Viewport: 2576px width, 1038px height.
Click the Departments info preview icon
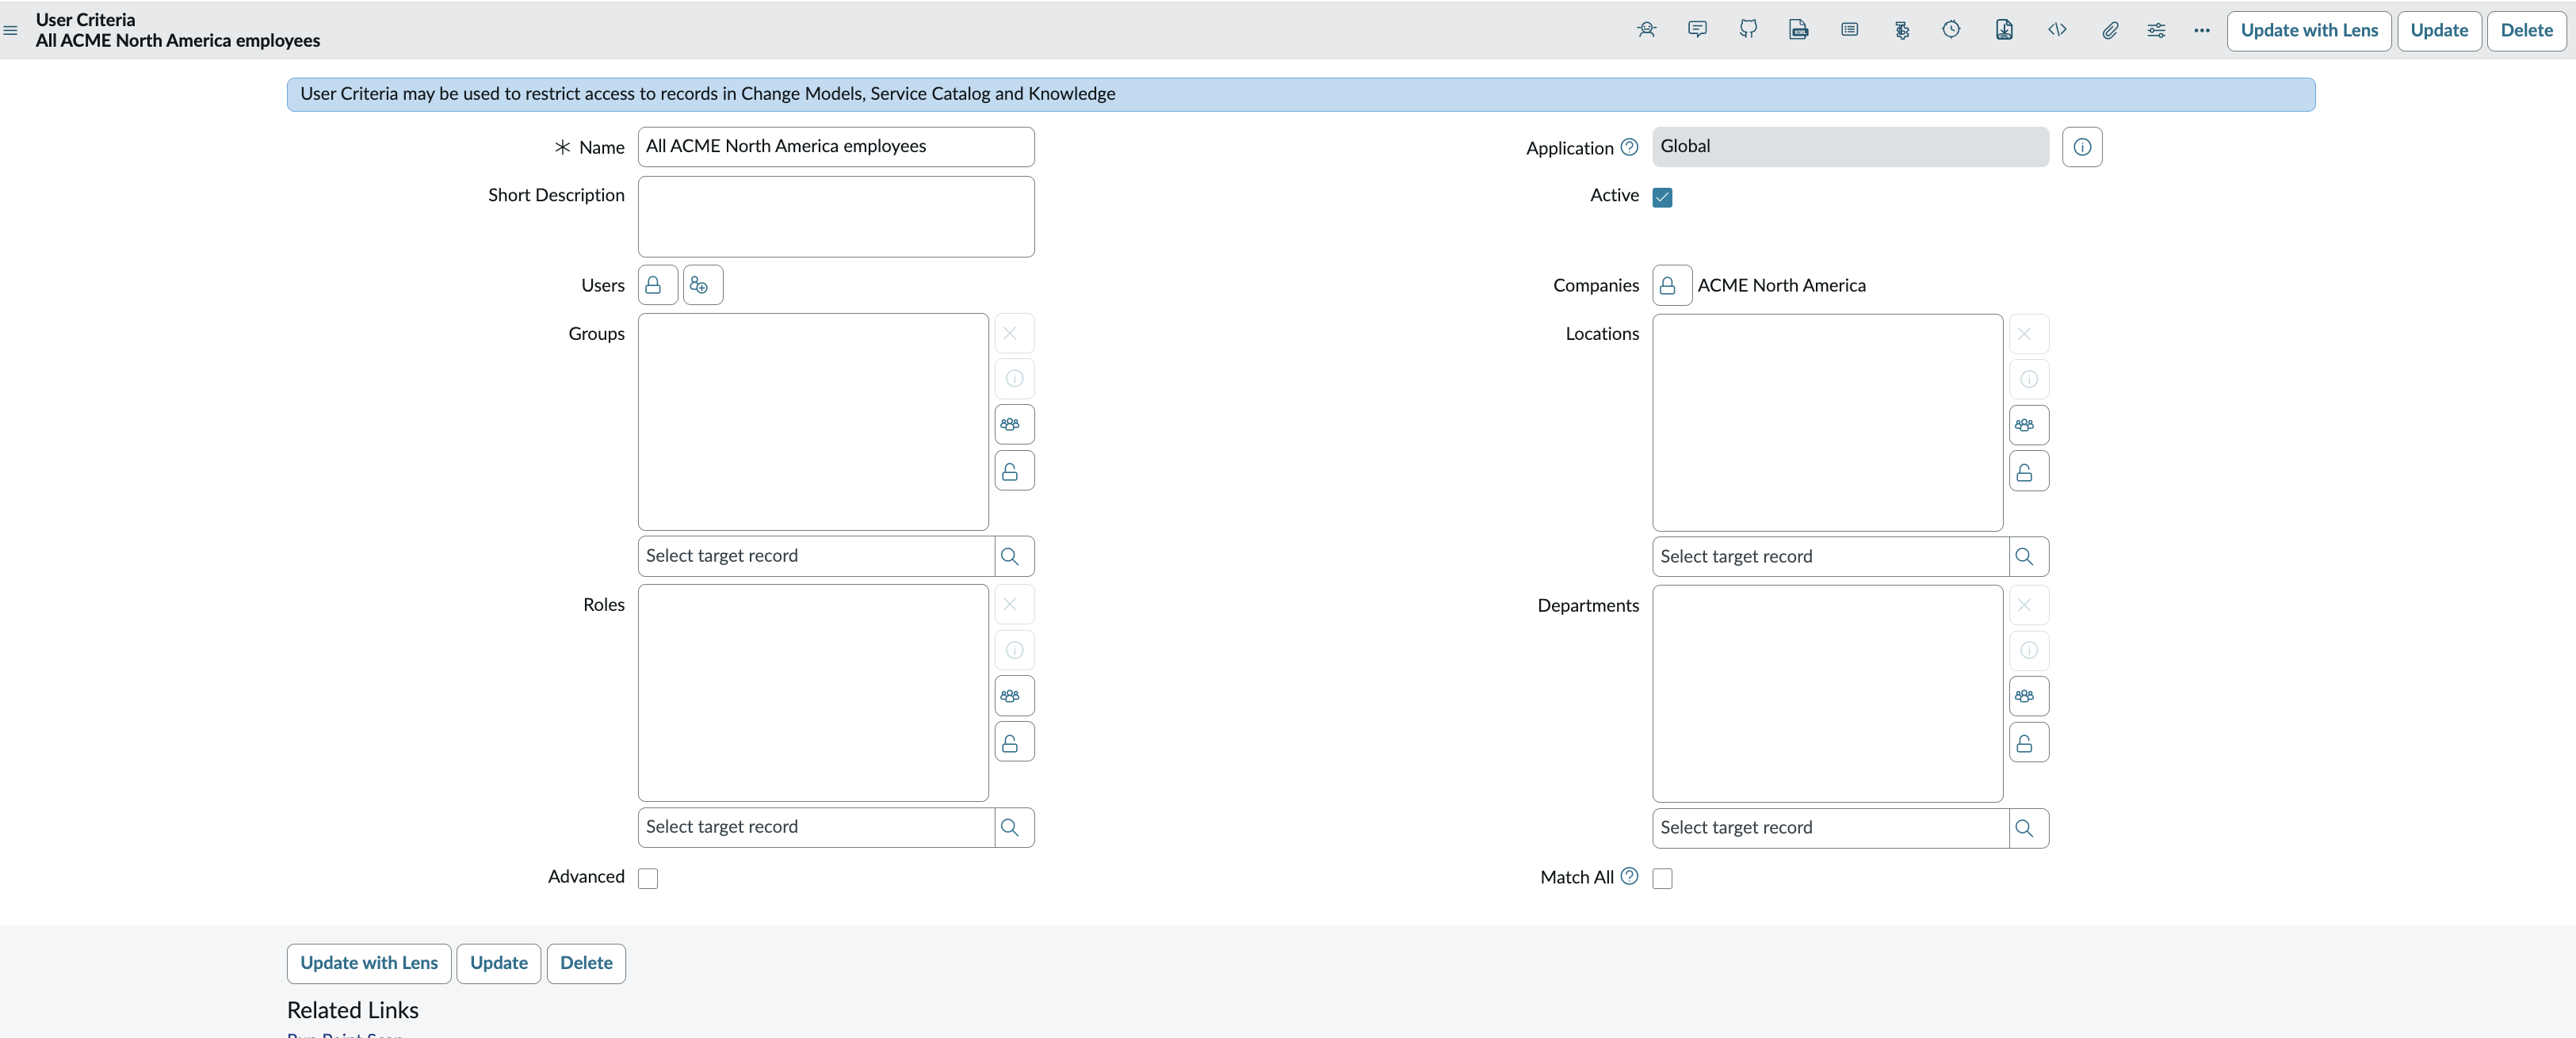pos(2028,651)
